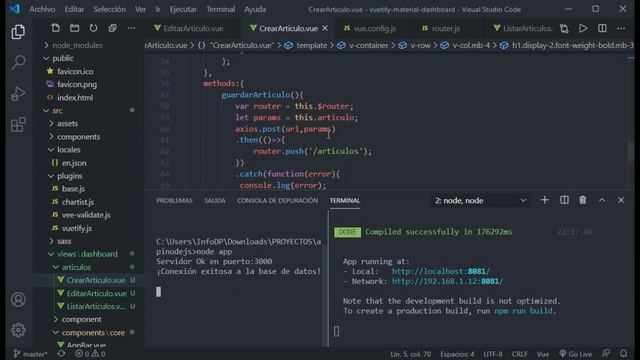The image size is (640, 360).
Task: Click the master git branch indicator
Action: pyautogui.click(x=30, y=354)
